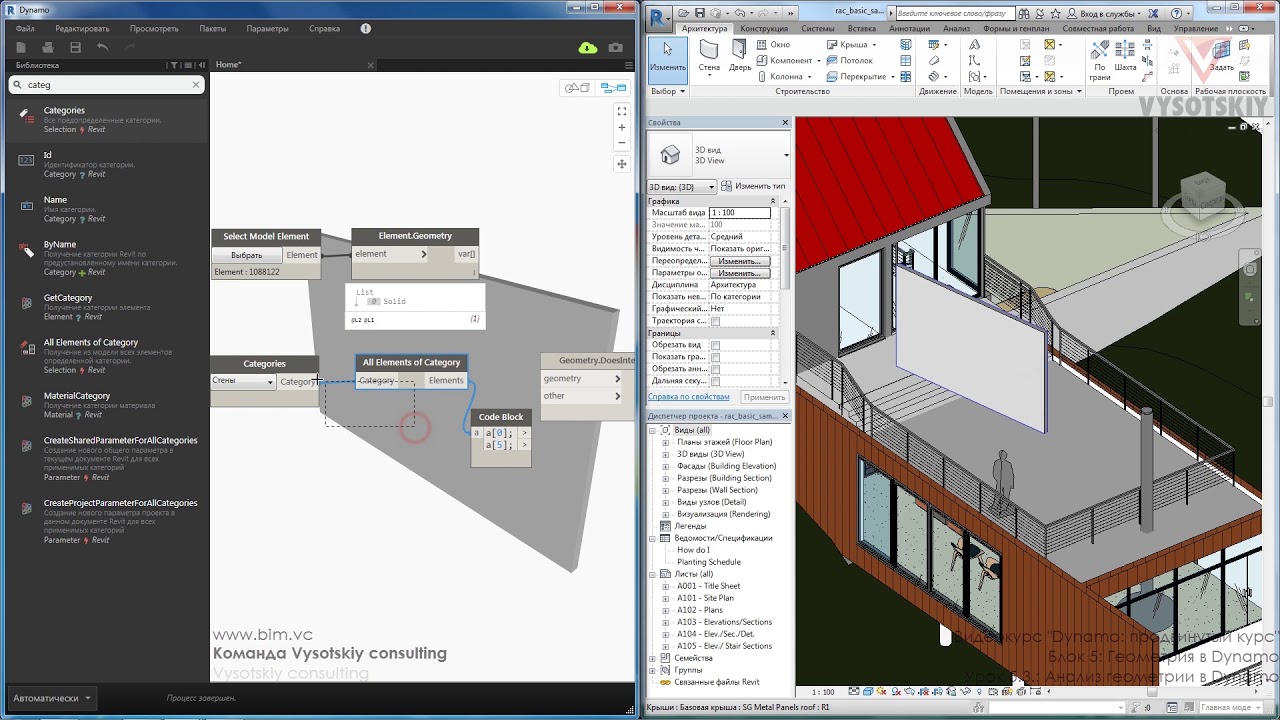1280x720 pixels.
Task: Click Изменить button for Переопредел... property
Action: pos(739,261)
